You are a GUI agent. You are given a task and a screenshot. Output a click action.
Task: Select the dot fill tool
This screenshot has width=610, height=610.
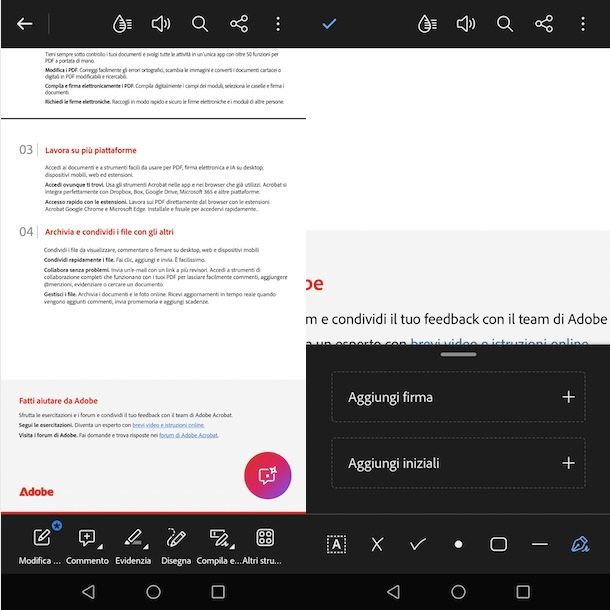(458, 544)
